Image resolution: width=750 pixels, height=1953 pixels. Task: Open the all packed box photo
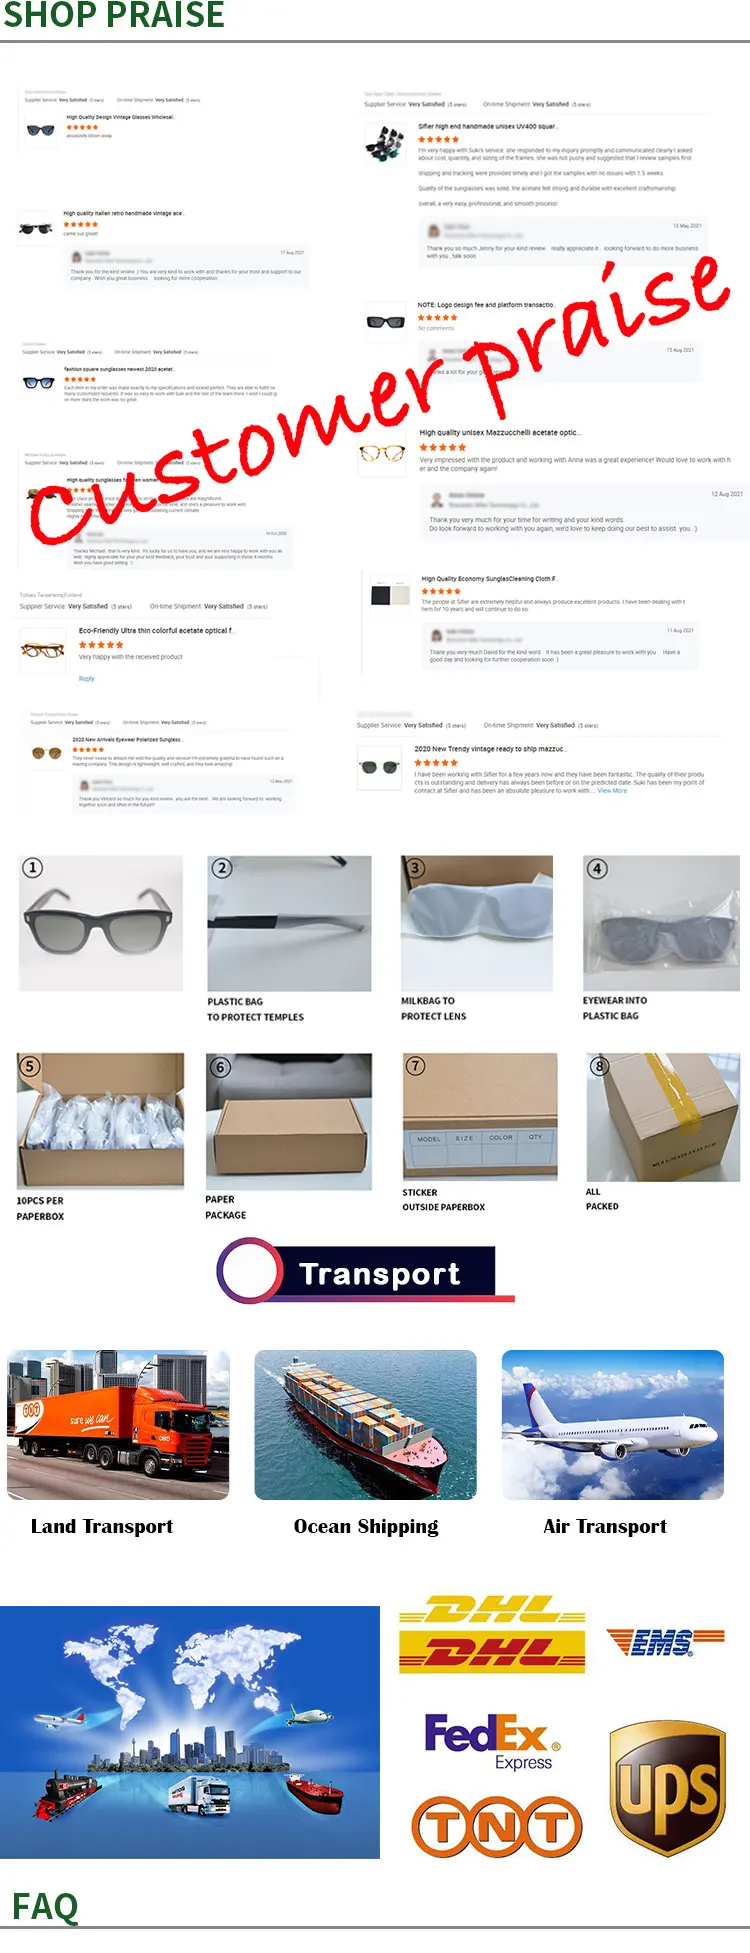(663, 1117)
